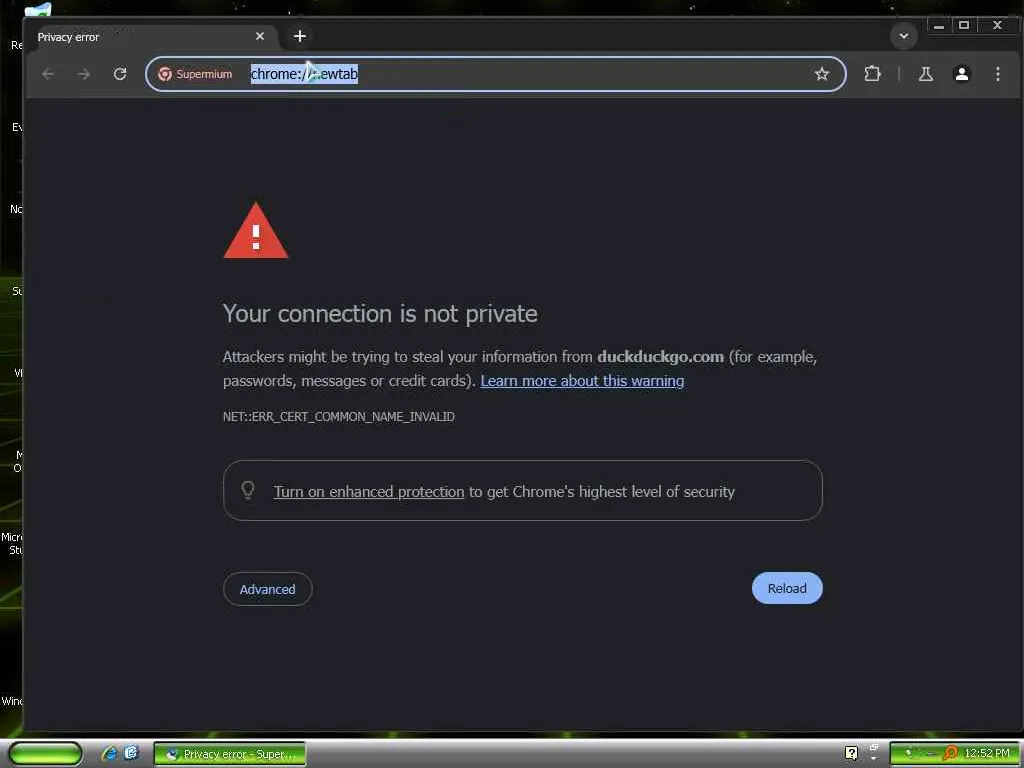
Task: Click Turn on enhanced protection link
Action: click(369, 492)
